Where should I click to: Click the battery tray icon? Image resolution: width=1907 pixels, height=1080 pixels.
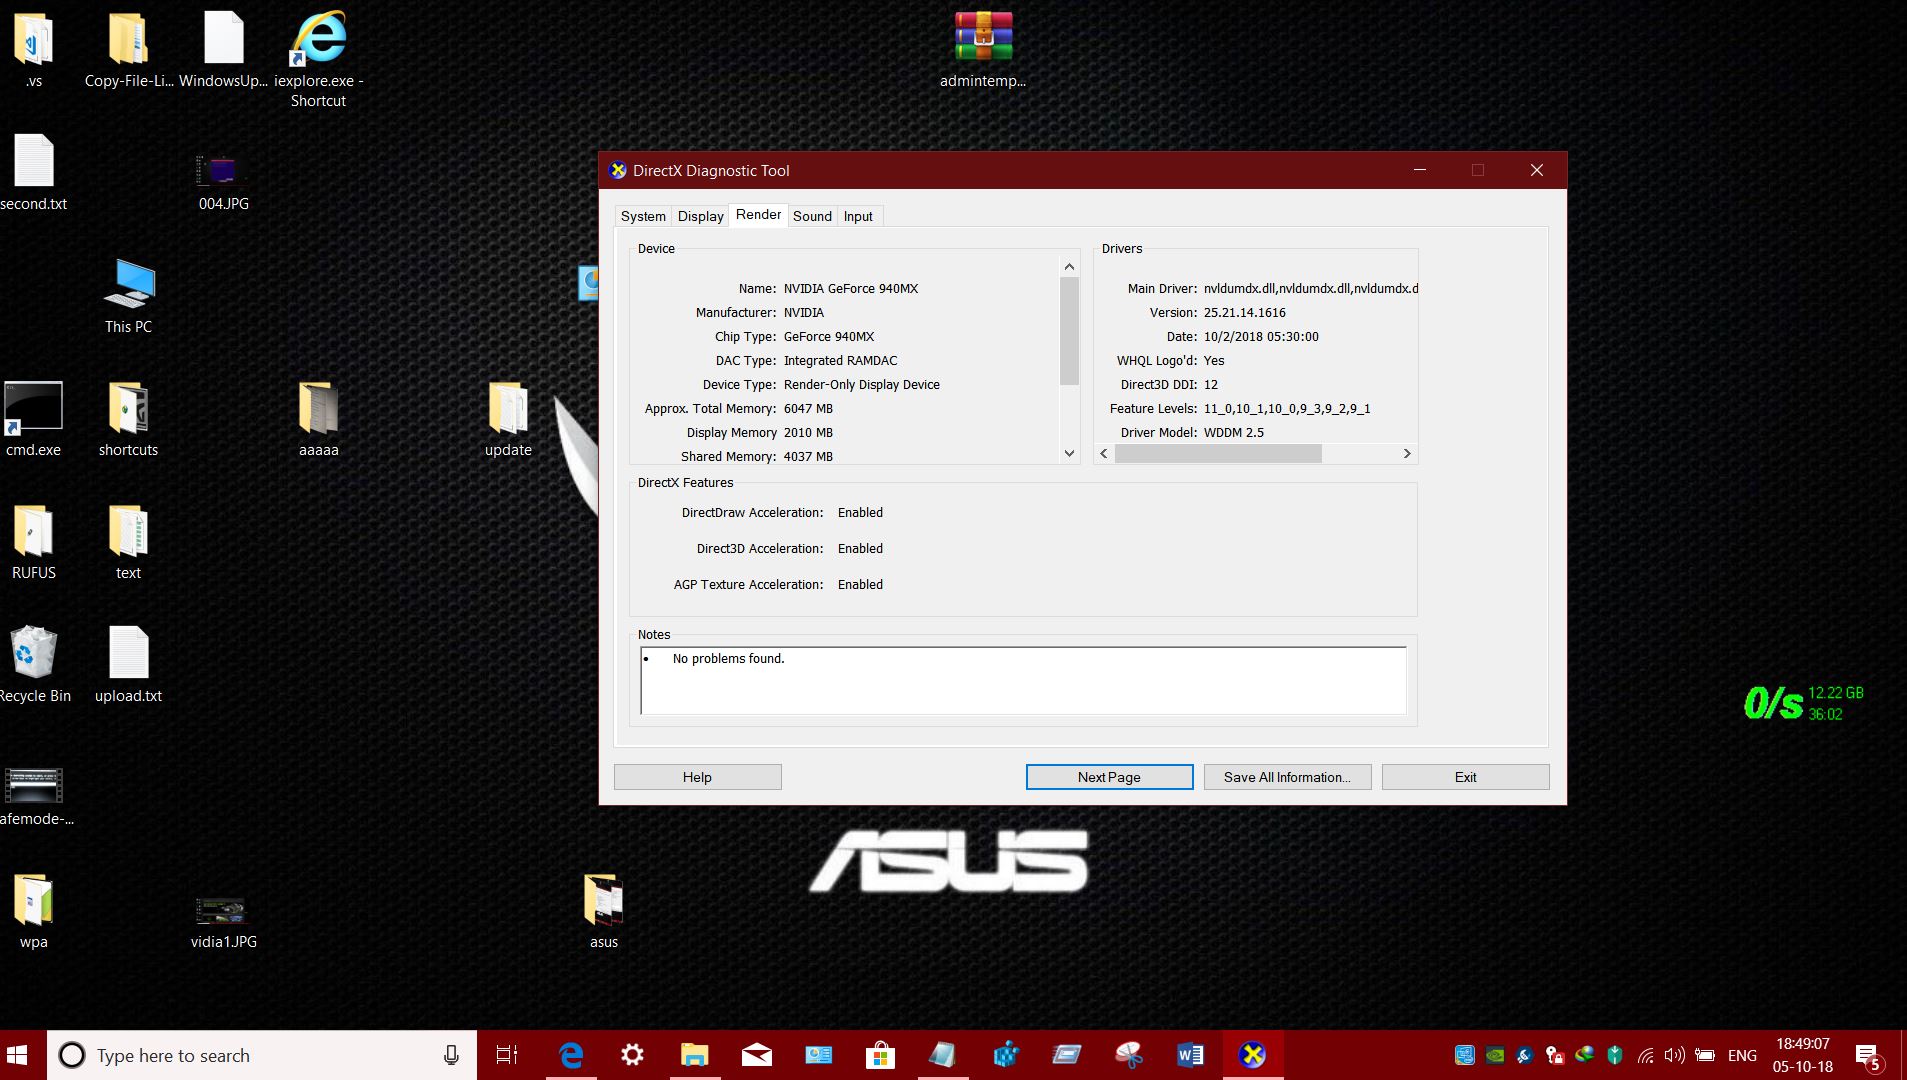point(1705,1055)
